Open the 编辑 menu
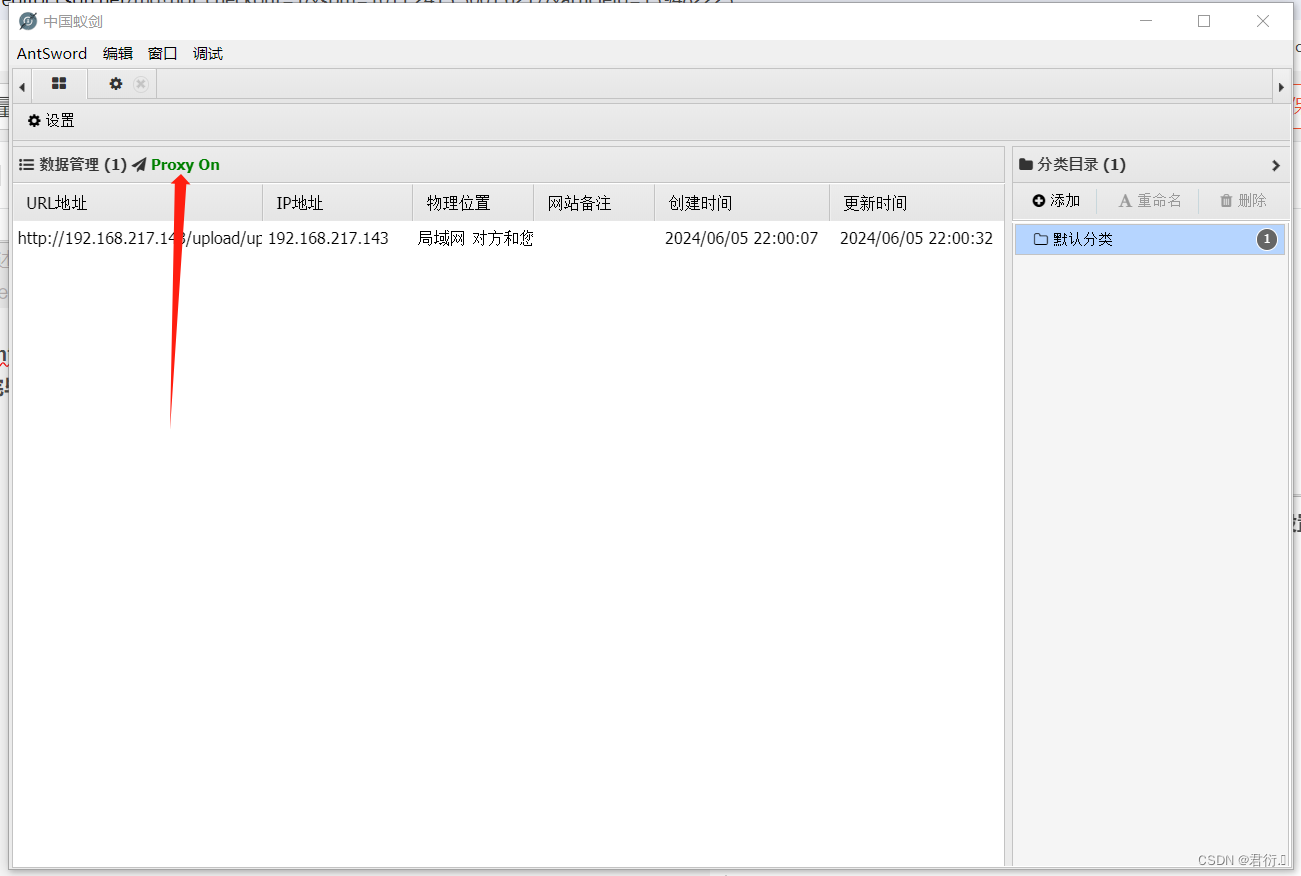The image size is (1301, 876). point(118,54)
